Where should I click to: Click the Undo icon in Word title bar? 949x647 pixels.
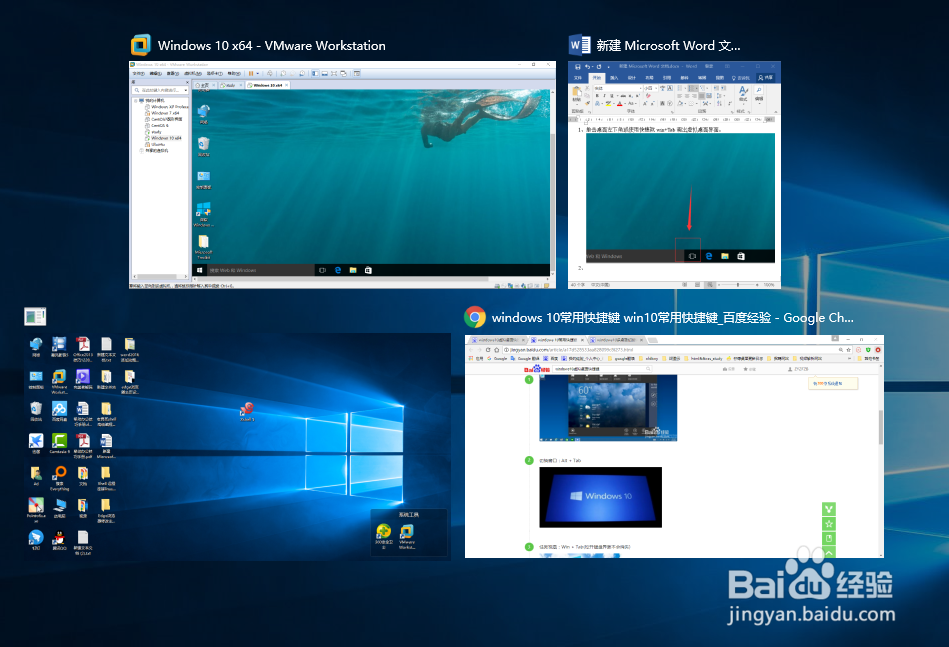click(x=588, y=67)
